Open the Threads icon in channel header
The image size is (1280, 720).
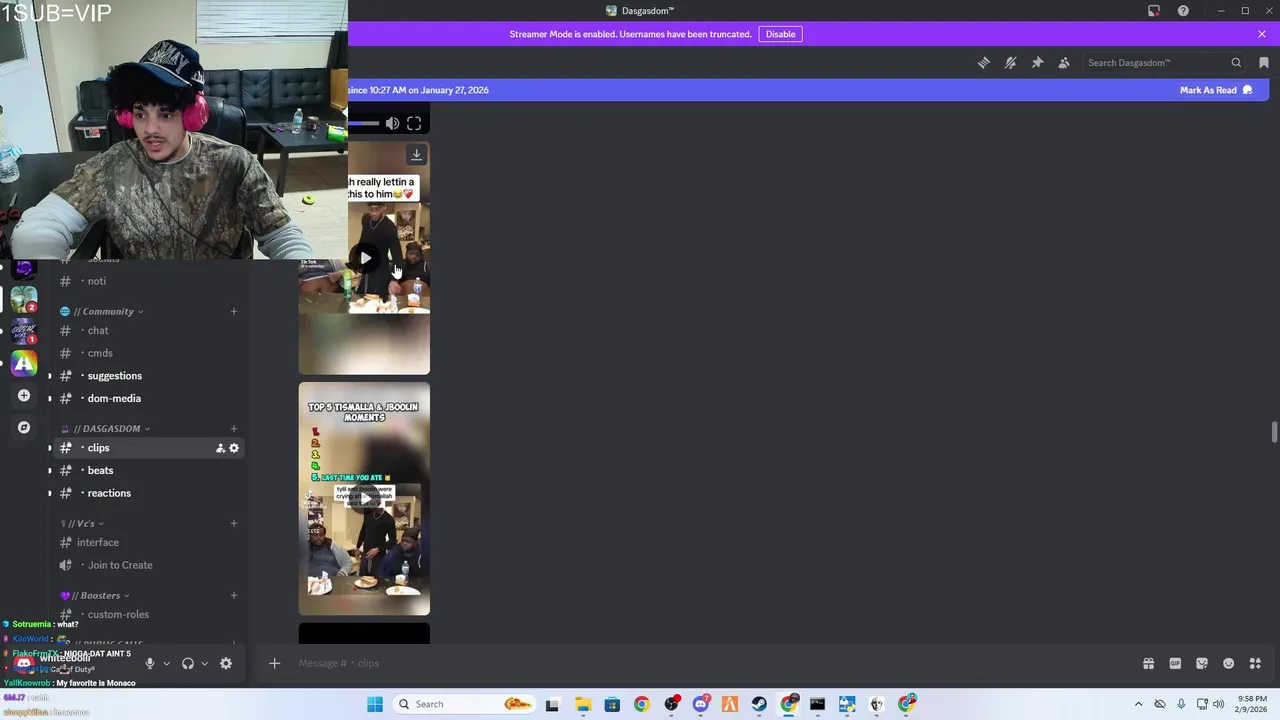click(x=984, y=63)
